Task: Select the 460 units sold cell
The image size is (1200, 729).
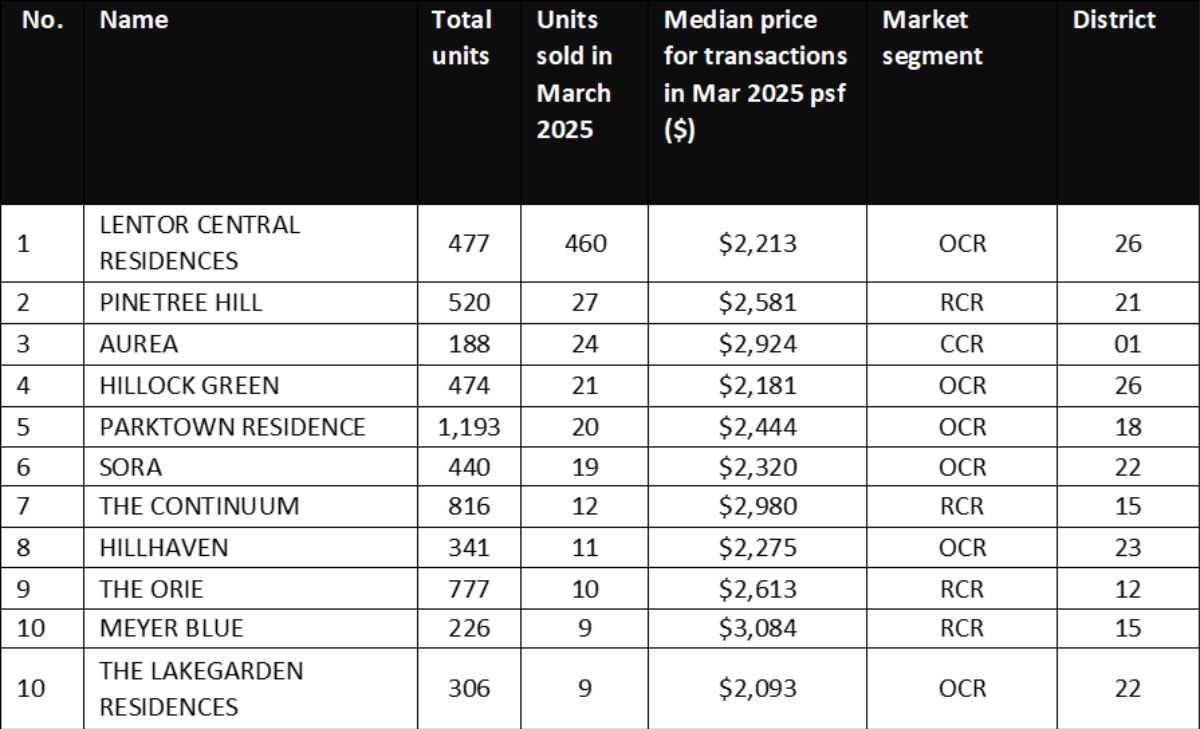Action: click(584, 243)
